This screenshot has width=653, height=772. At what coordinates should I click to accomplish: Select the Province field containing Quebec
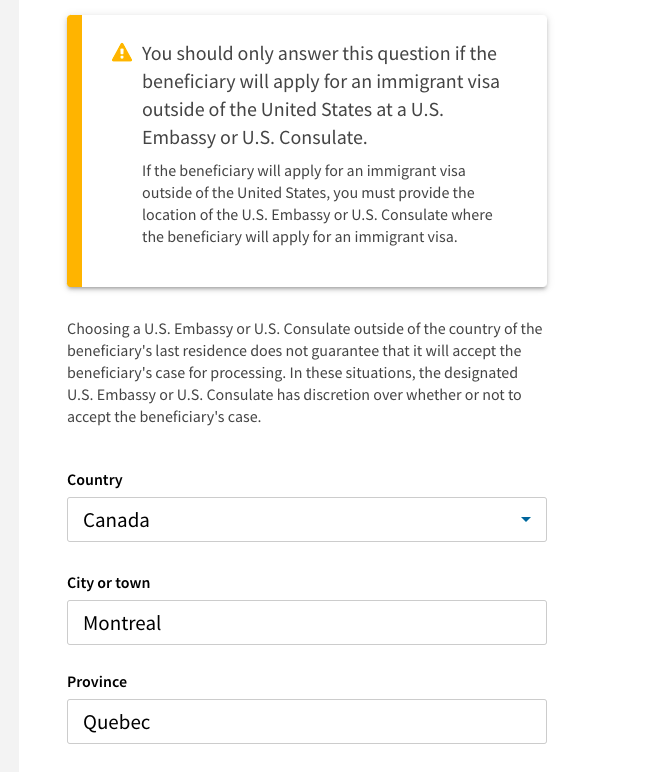click(307, 721)
